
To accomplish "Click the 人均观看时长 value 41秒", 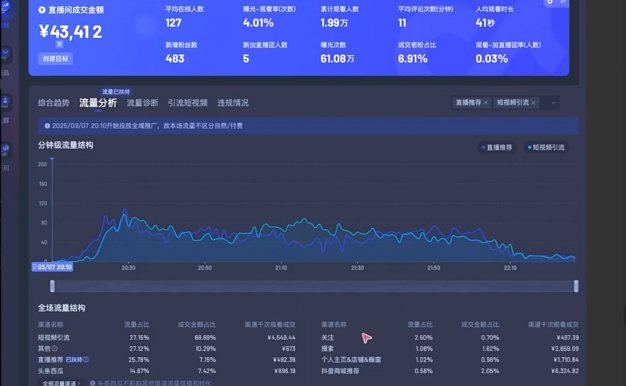I will click(485, 23).
